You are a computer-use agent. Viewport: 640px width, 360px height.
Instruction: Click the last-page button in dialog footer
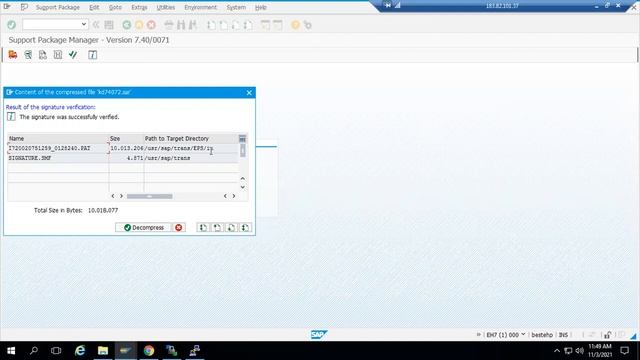245,227
